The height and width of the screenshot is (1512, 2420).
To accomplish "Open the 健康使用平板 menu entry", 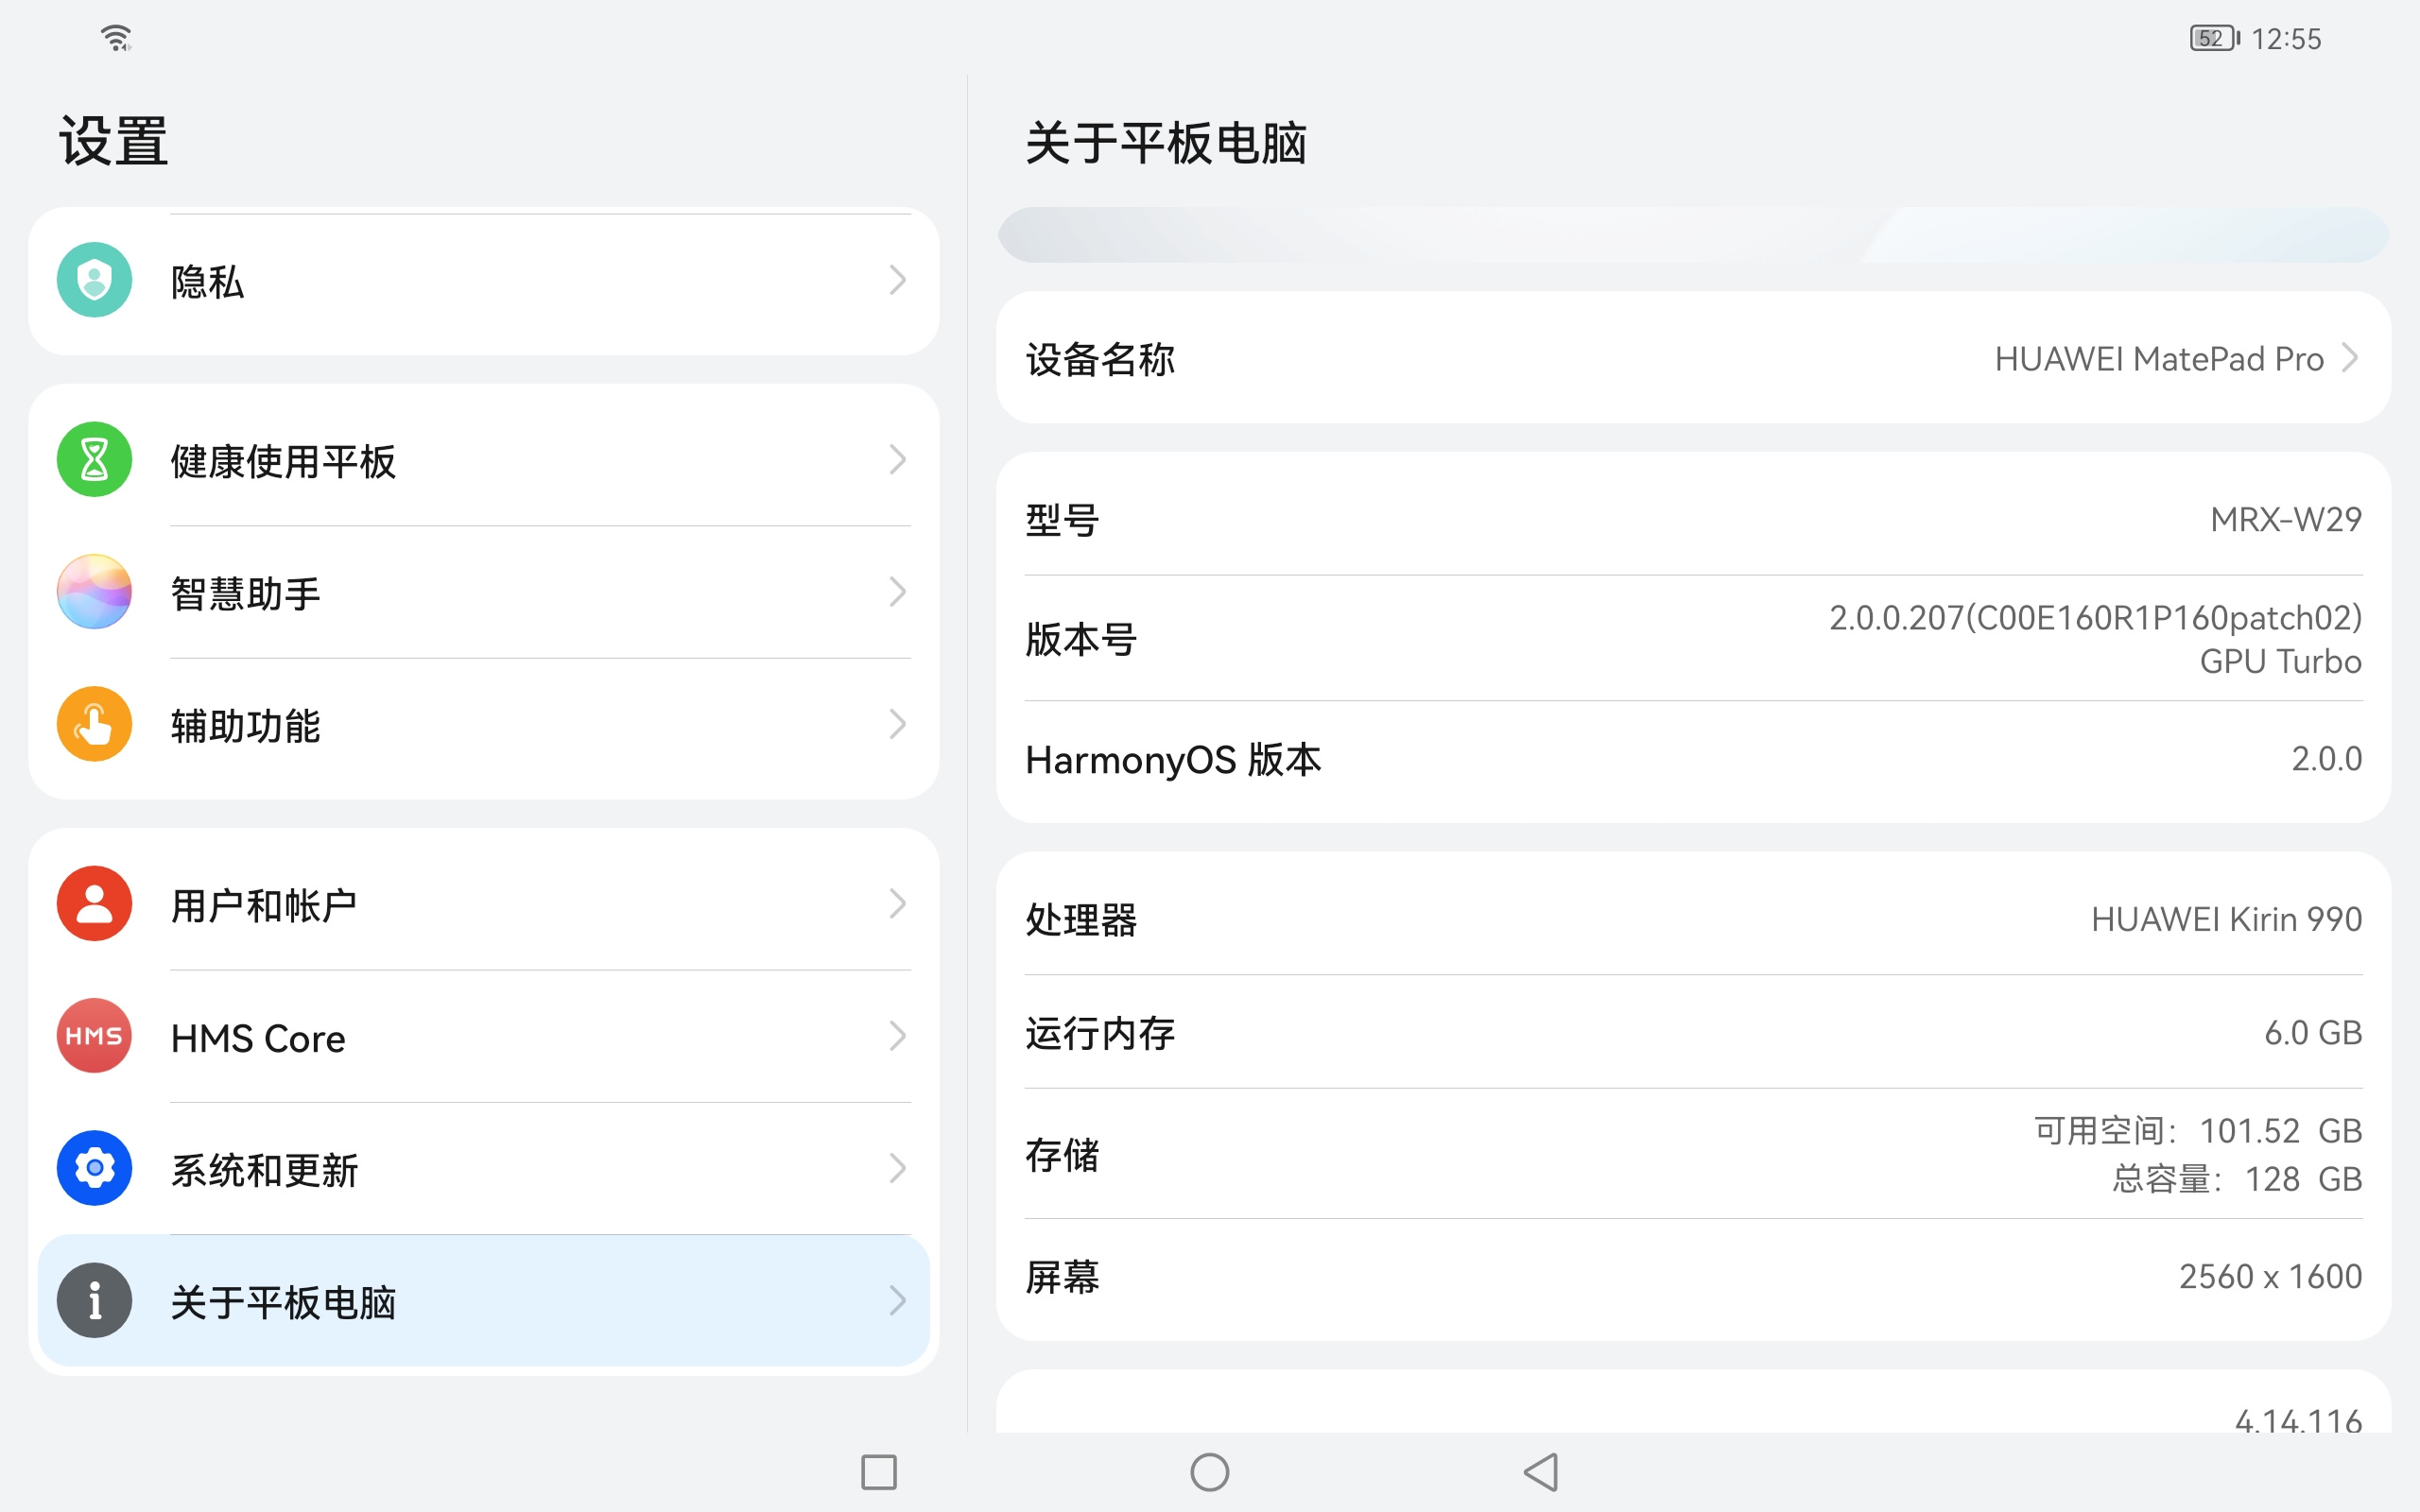I will coord(484,460).
